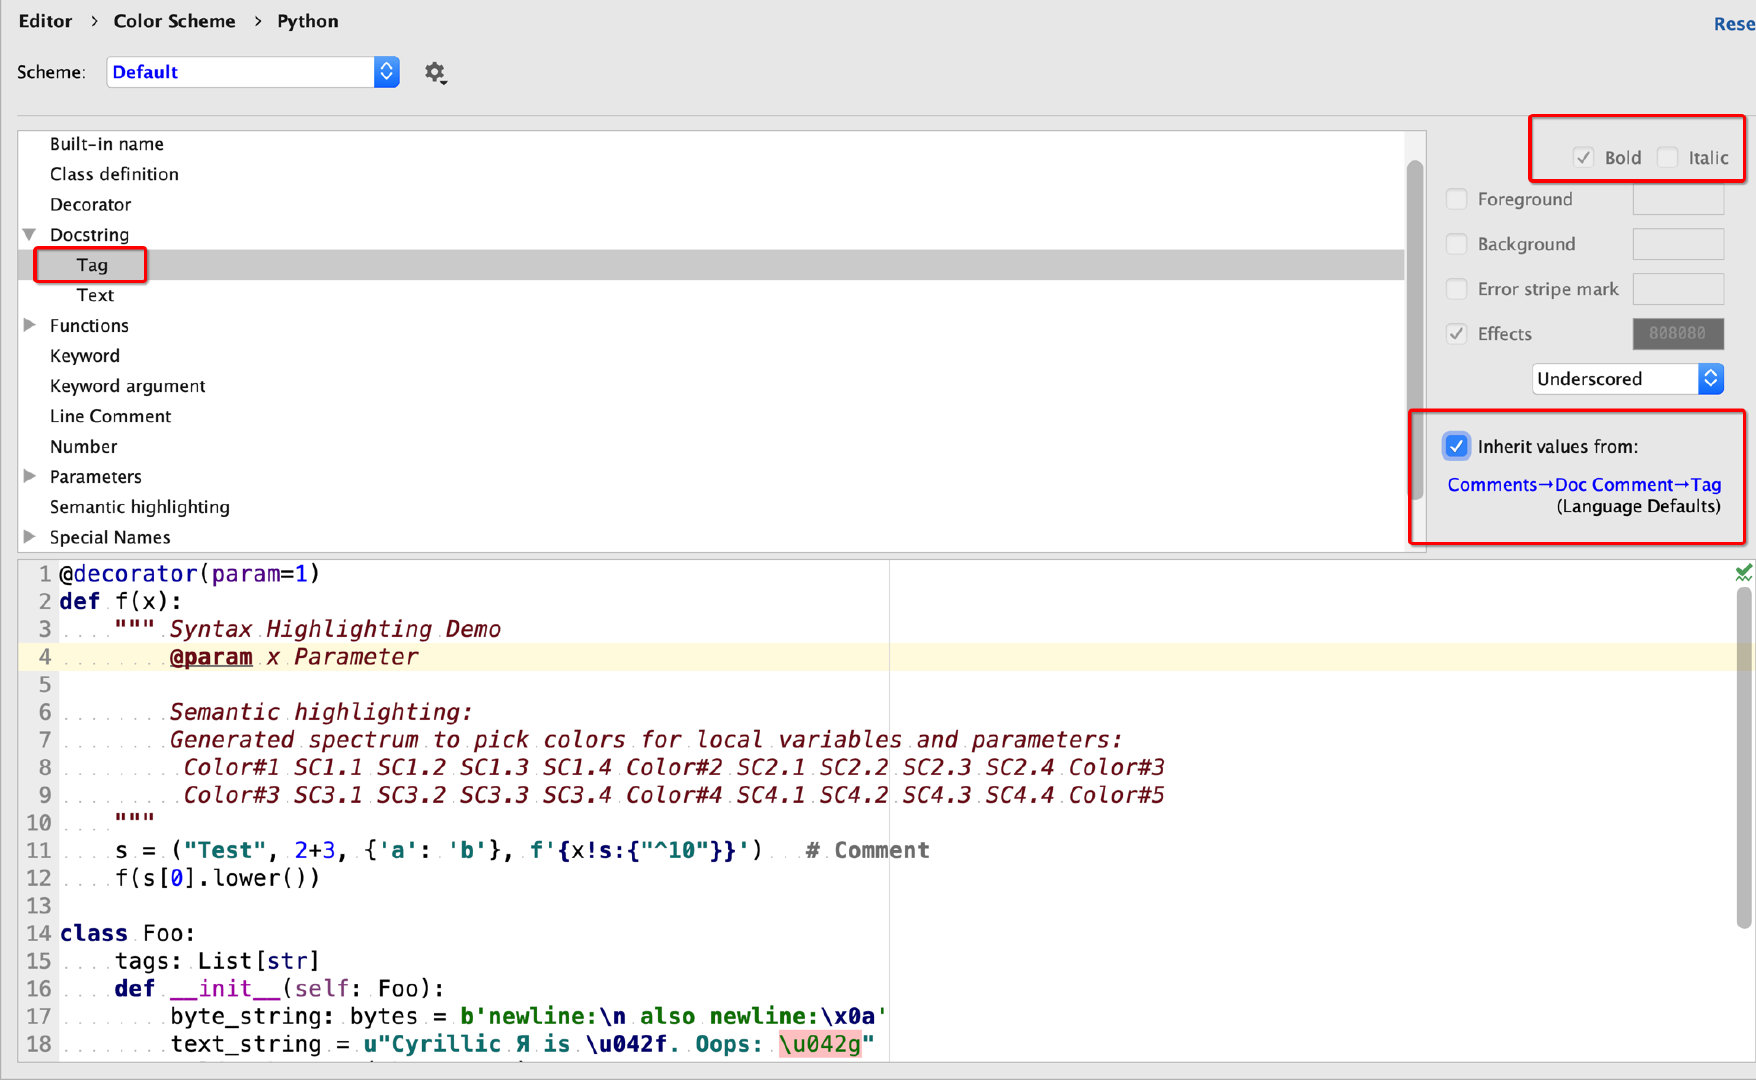Image resolution: width=1756 pixels, height=1080 pixels.
Task: Go to Color Scheme breadcrumb
Action: [x=174, y=21]
